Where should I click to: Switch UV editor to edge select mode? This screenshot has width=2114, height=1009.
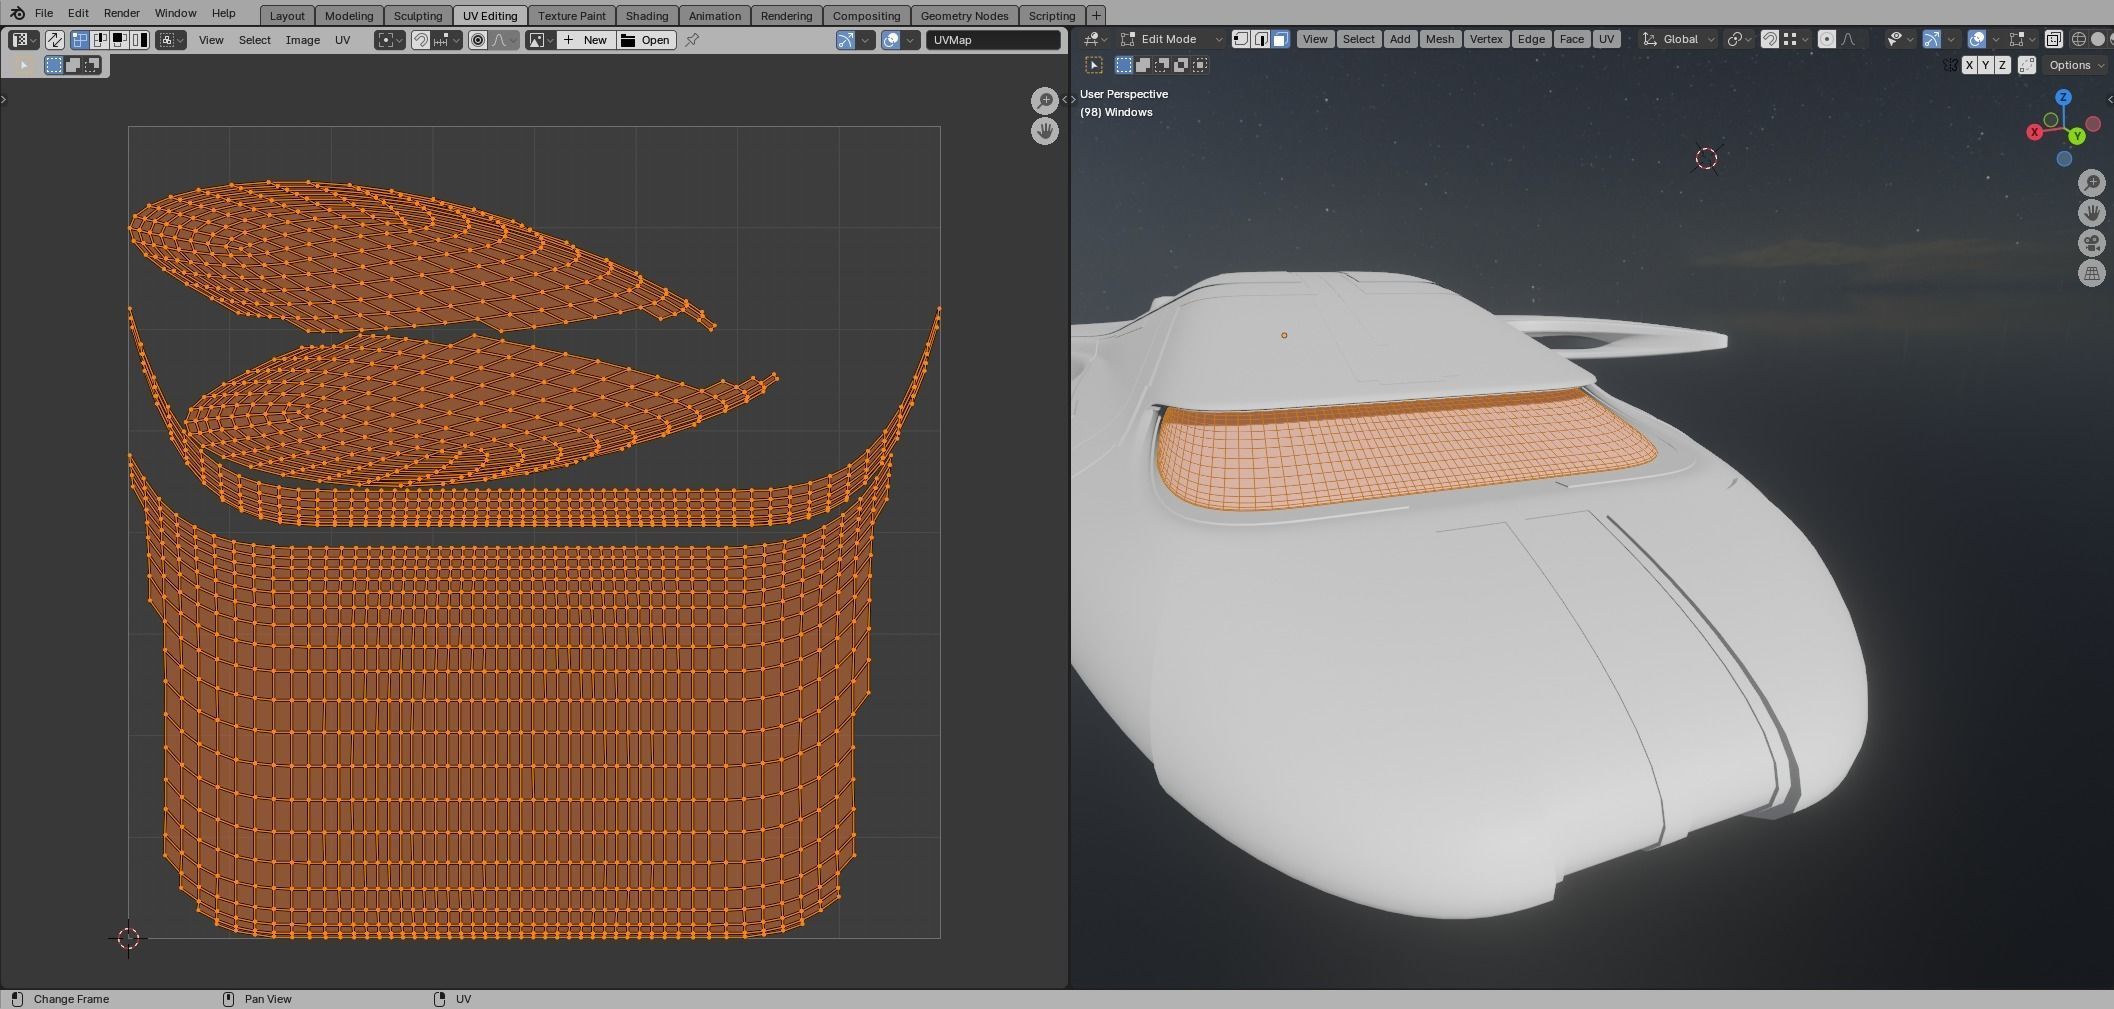(x=100, y=40)
